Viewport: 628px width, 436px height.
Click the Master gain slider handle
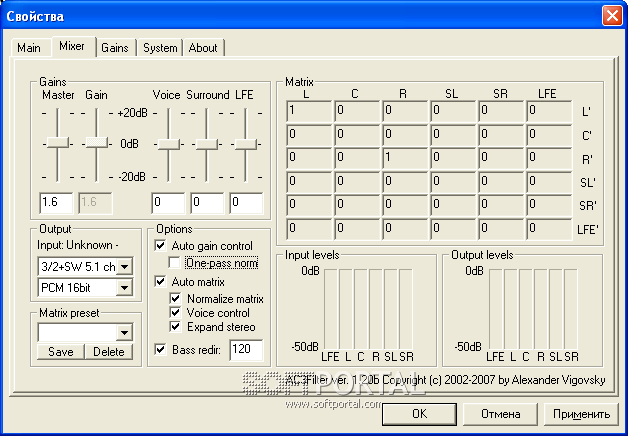click(x=58, y=143)
